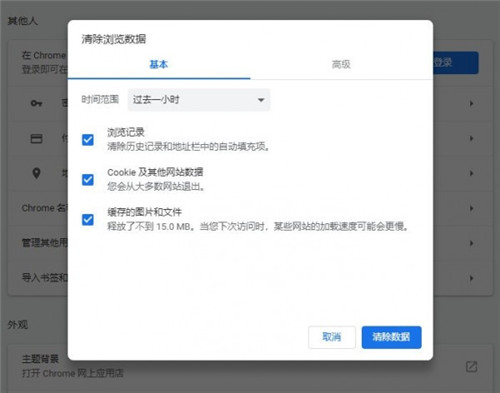Click the 外观 section heading
Image resolution: width=500 pixels, height=393 pixels.
point(18,325)
